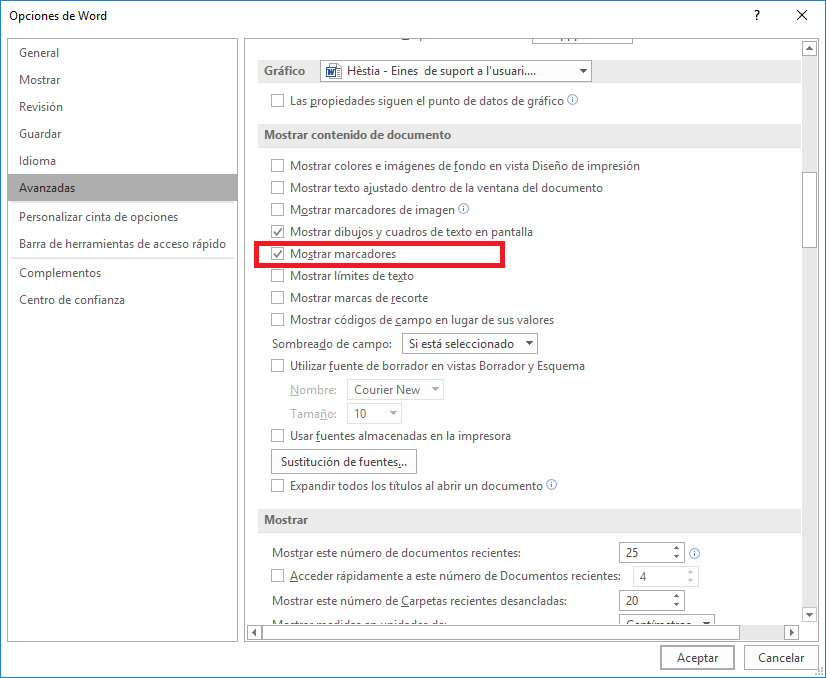
Task: Open the Sombreado de campo dropdown
Action: pos(469,343)
